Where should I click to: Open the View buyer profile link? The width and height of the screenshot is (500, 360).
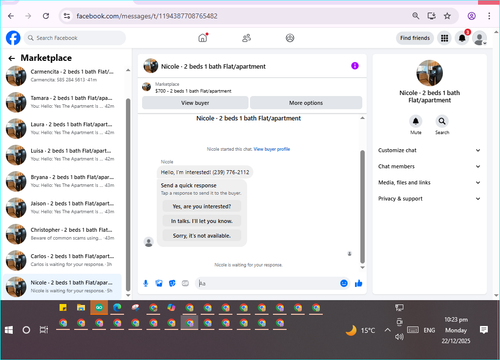click(x=272, y=149)
